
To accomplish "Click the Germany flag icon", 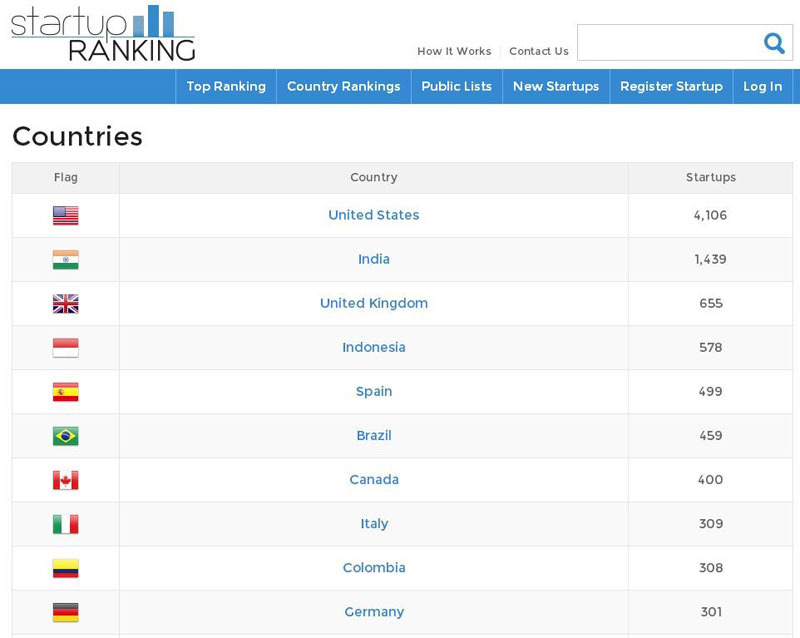I will pos(66,612).
